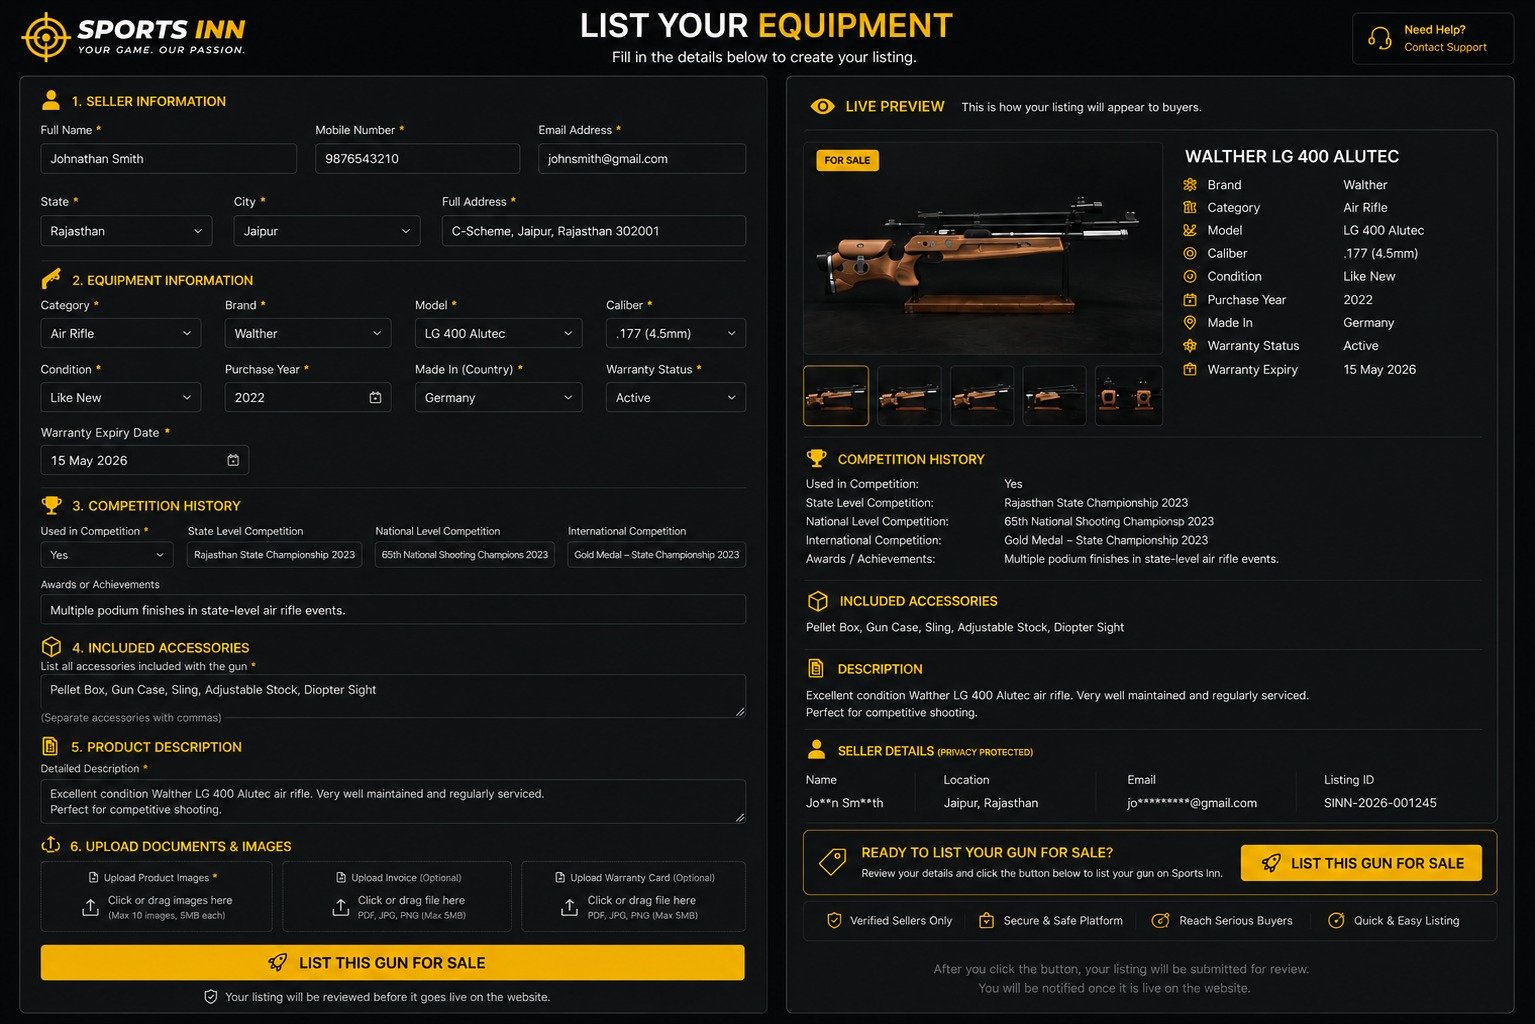Click the Reach Serious Buyers target icon

(x=1160, y=920)
